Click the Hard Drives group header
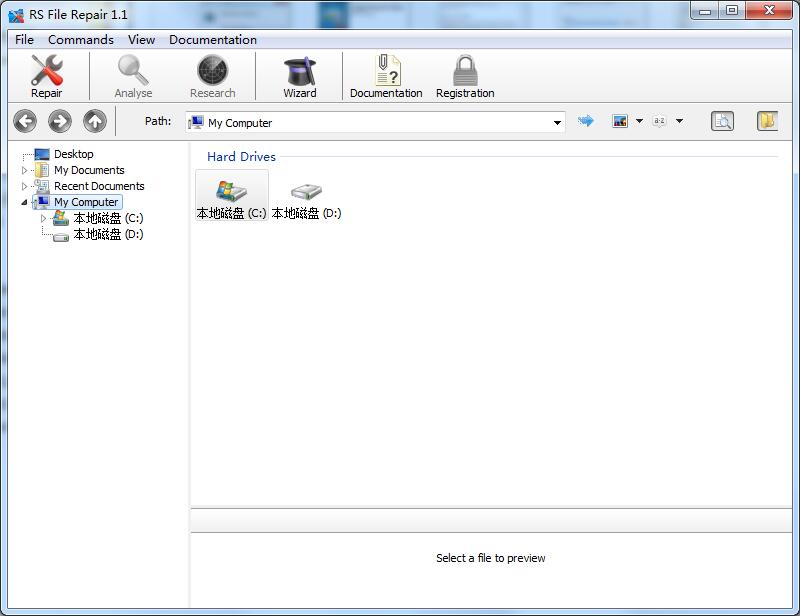 (x=241, y=157)
